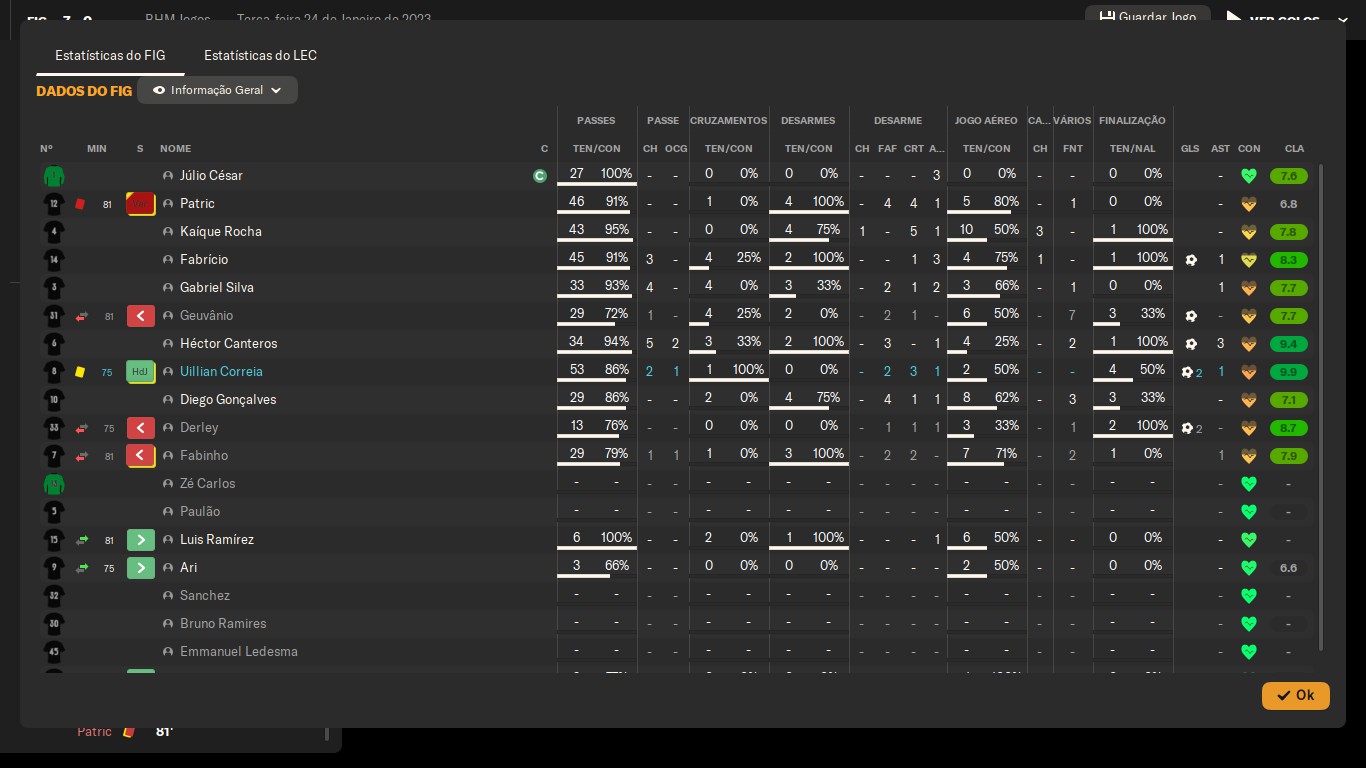Click Patric's orange condition heart

[1248, 204]
